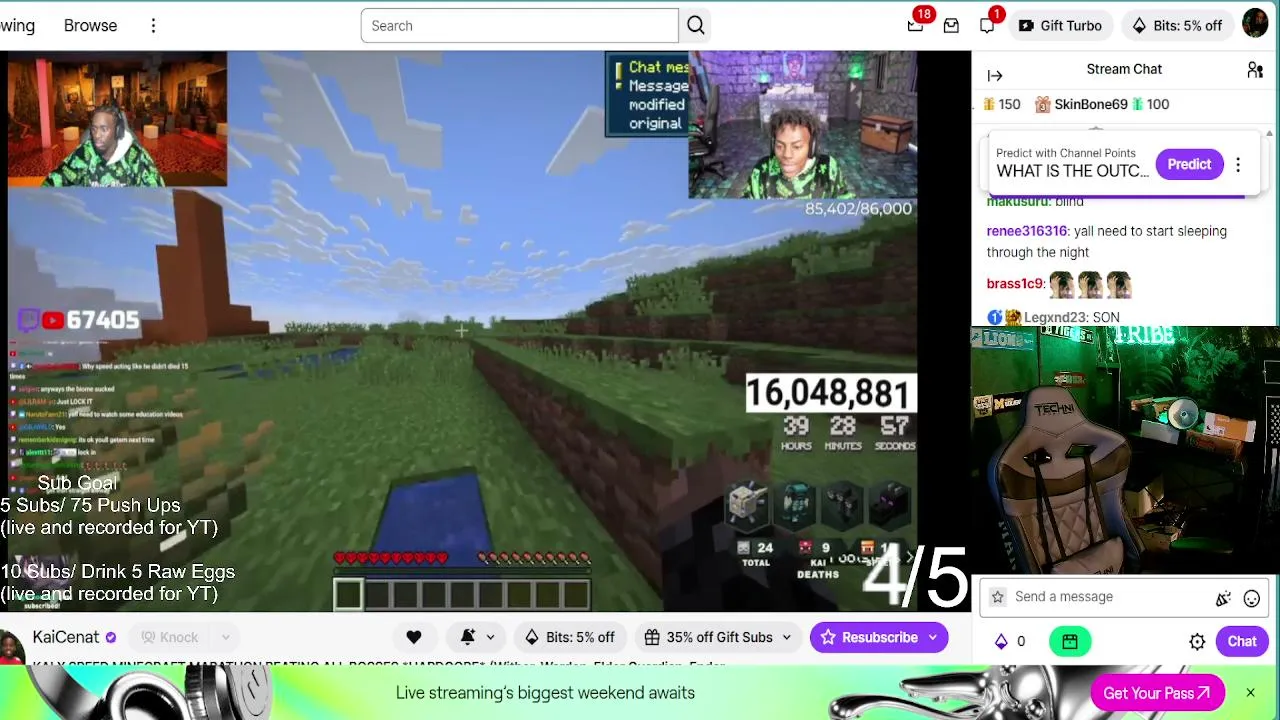Open the tray icon with the 18 badge

[915, 26]
